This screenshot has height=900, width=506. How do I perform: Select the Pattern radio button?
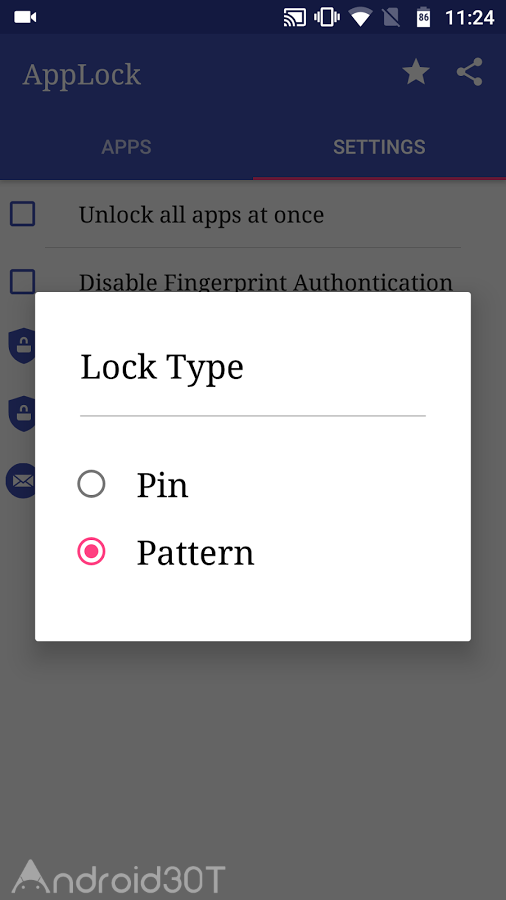click(x=91, y=552)
